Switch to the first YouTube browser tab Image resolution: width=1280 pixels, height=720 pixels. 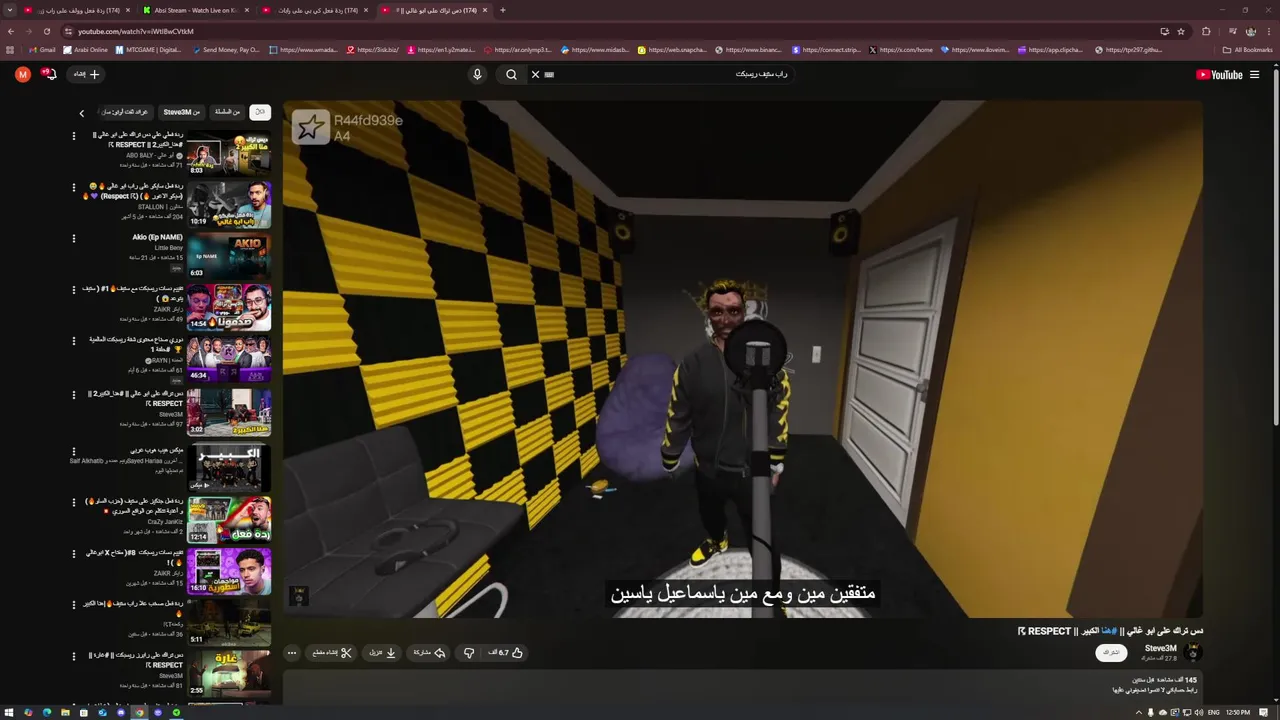coord(77,10)
